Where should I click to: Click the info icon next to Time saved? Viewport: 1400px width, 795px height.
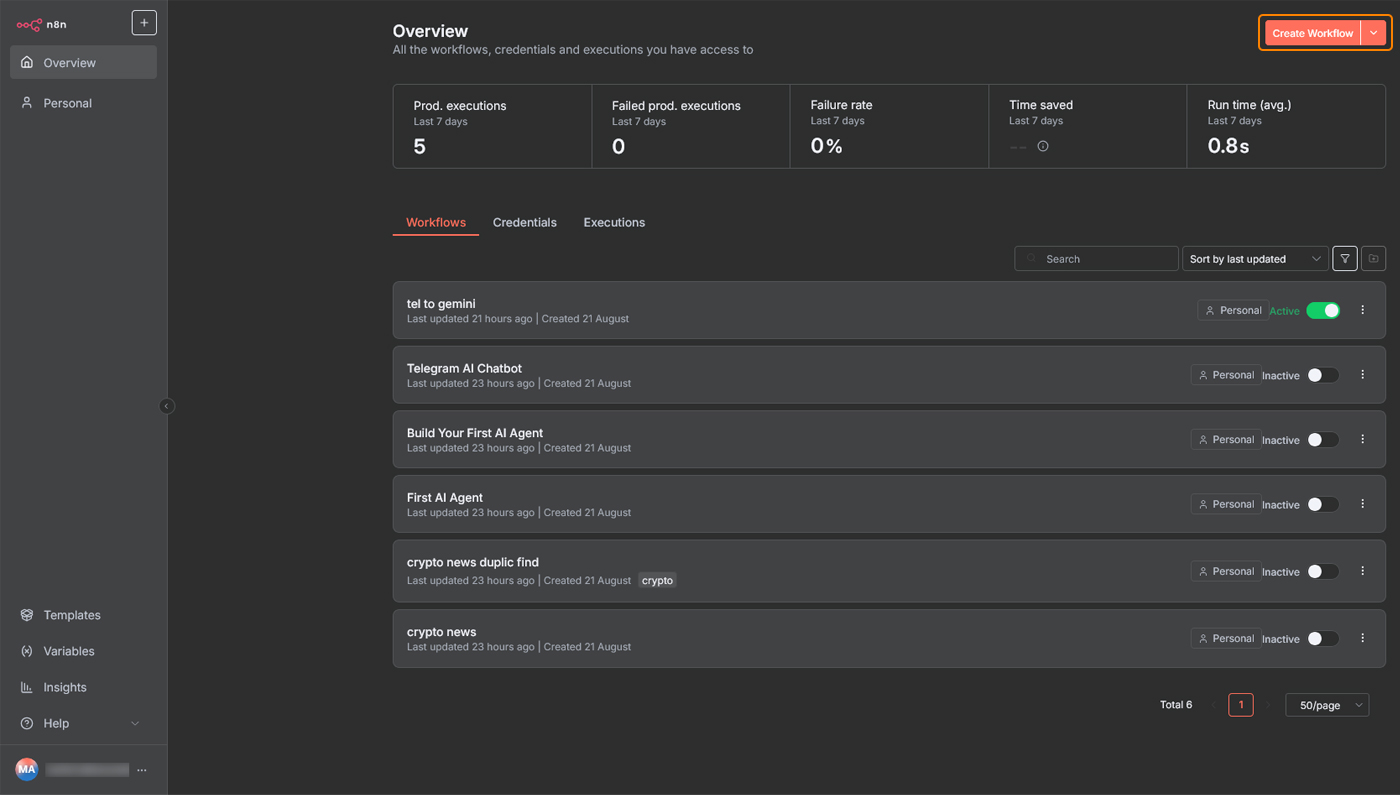(x=1043, y=146)
